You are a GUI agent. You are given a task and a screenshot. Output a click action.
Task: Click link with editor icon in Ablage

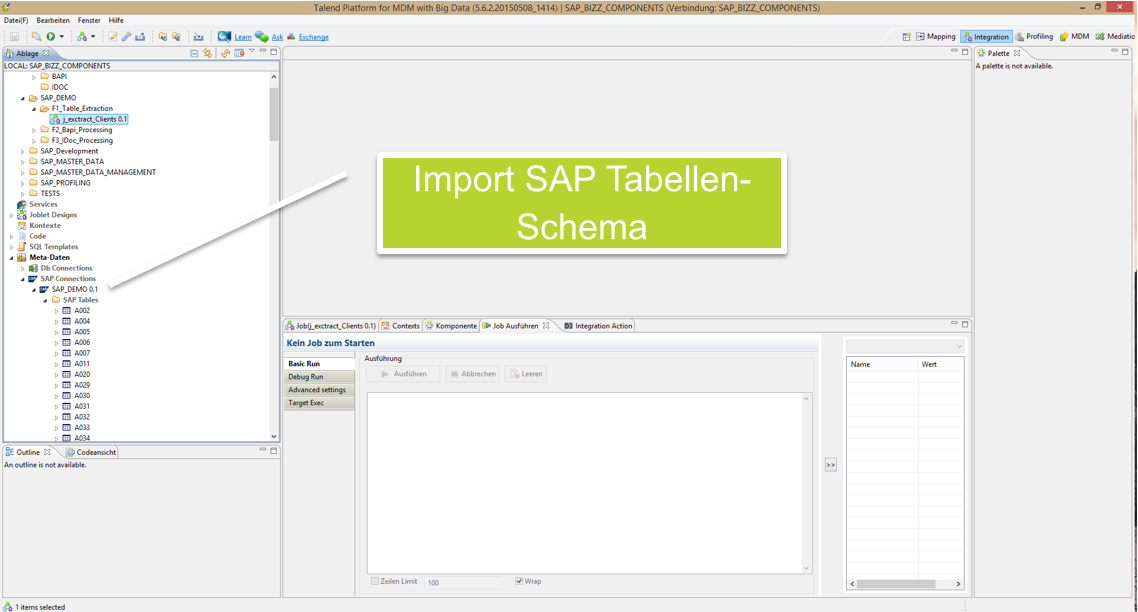click(208, 53)
